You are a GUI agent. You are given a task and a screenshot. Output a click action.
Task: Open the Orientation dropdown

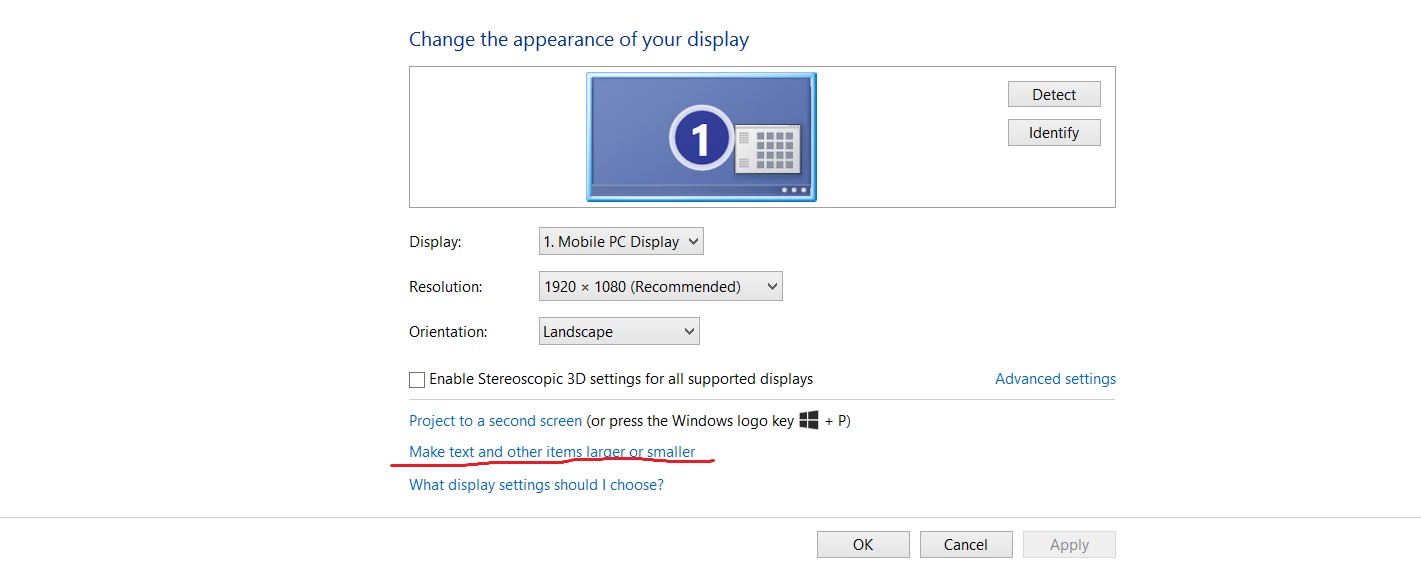[x=619, y=331]
